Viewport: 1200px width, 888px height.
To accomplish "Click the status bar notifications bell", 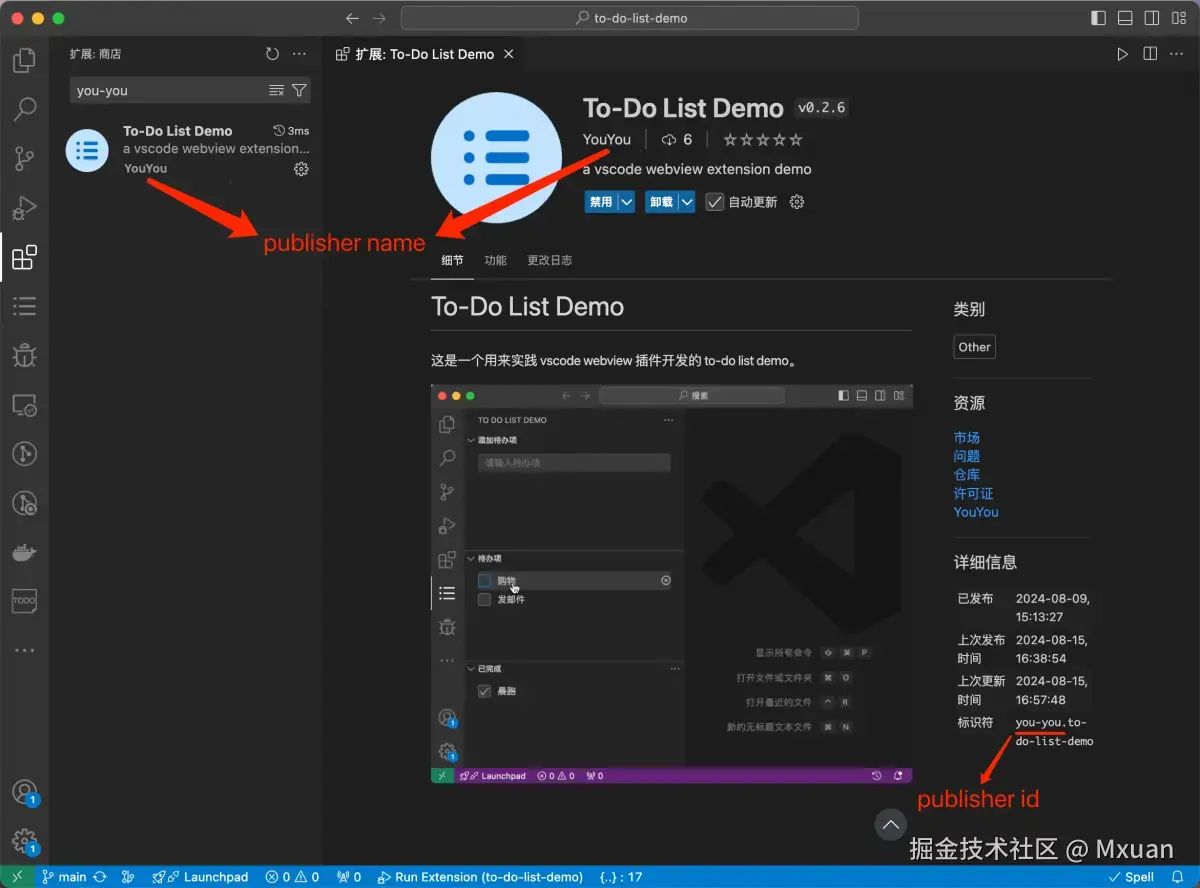I will (x=1177, y=877).
